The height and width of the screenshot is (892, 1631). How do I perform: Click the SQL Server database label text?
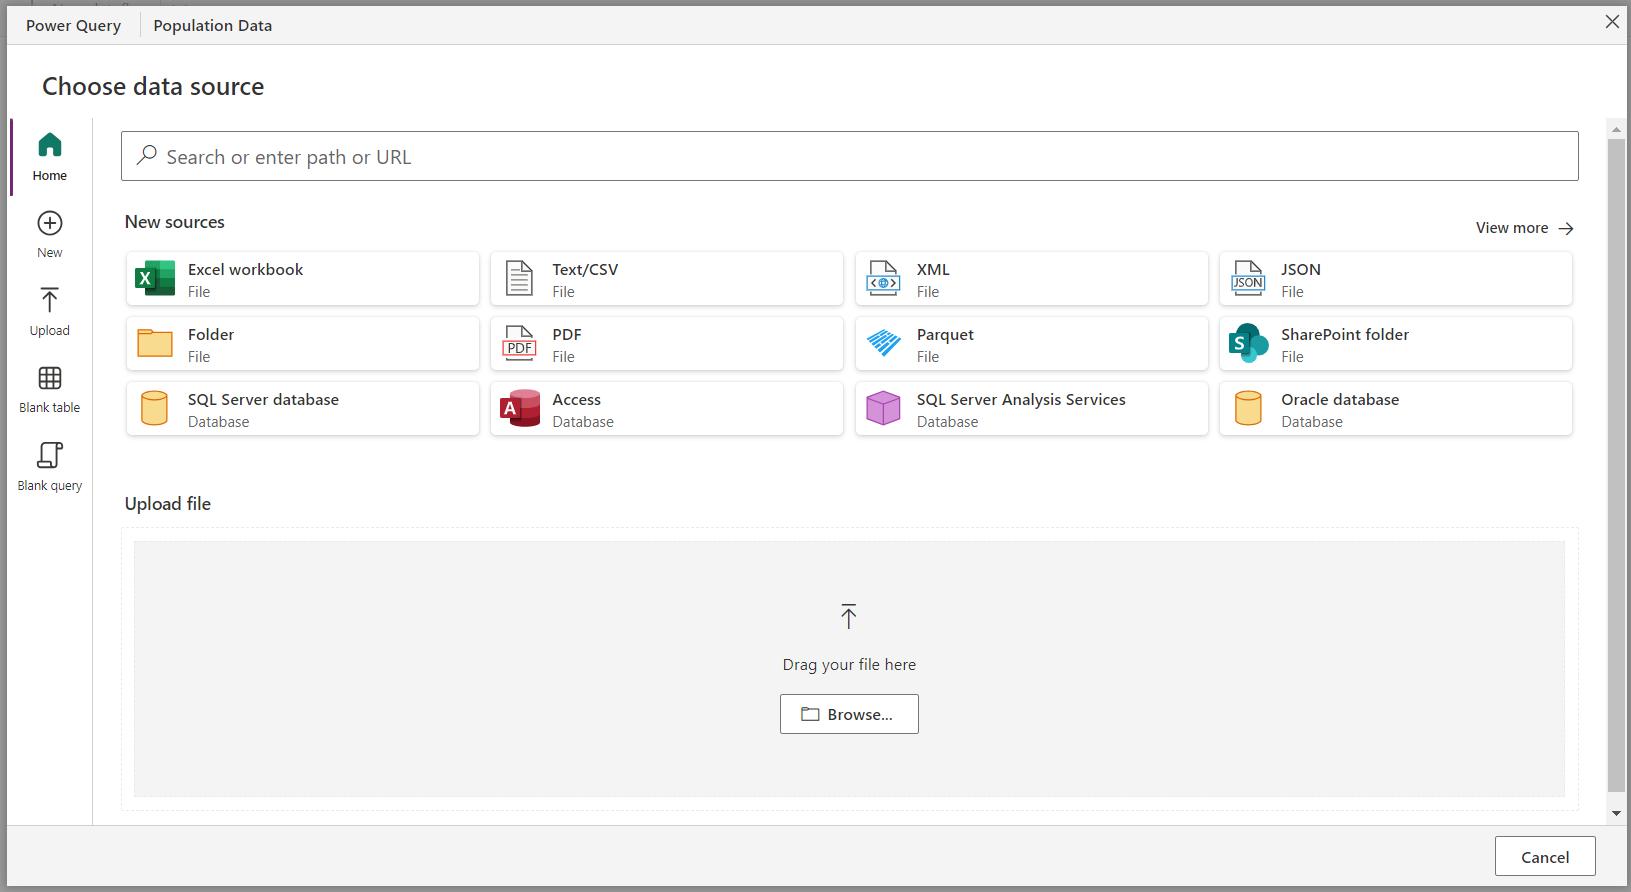point(263,399)
